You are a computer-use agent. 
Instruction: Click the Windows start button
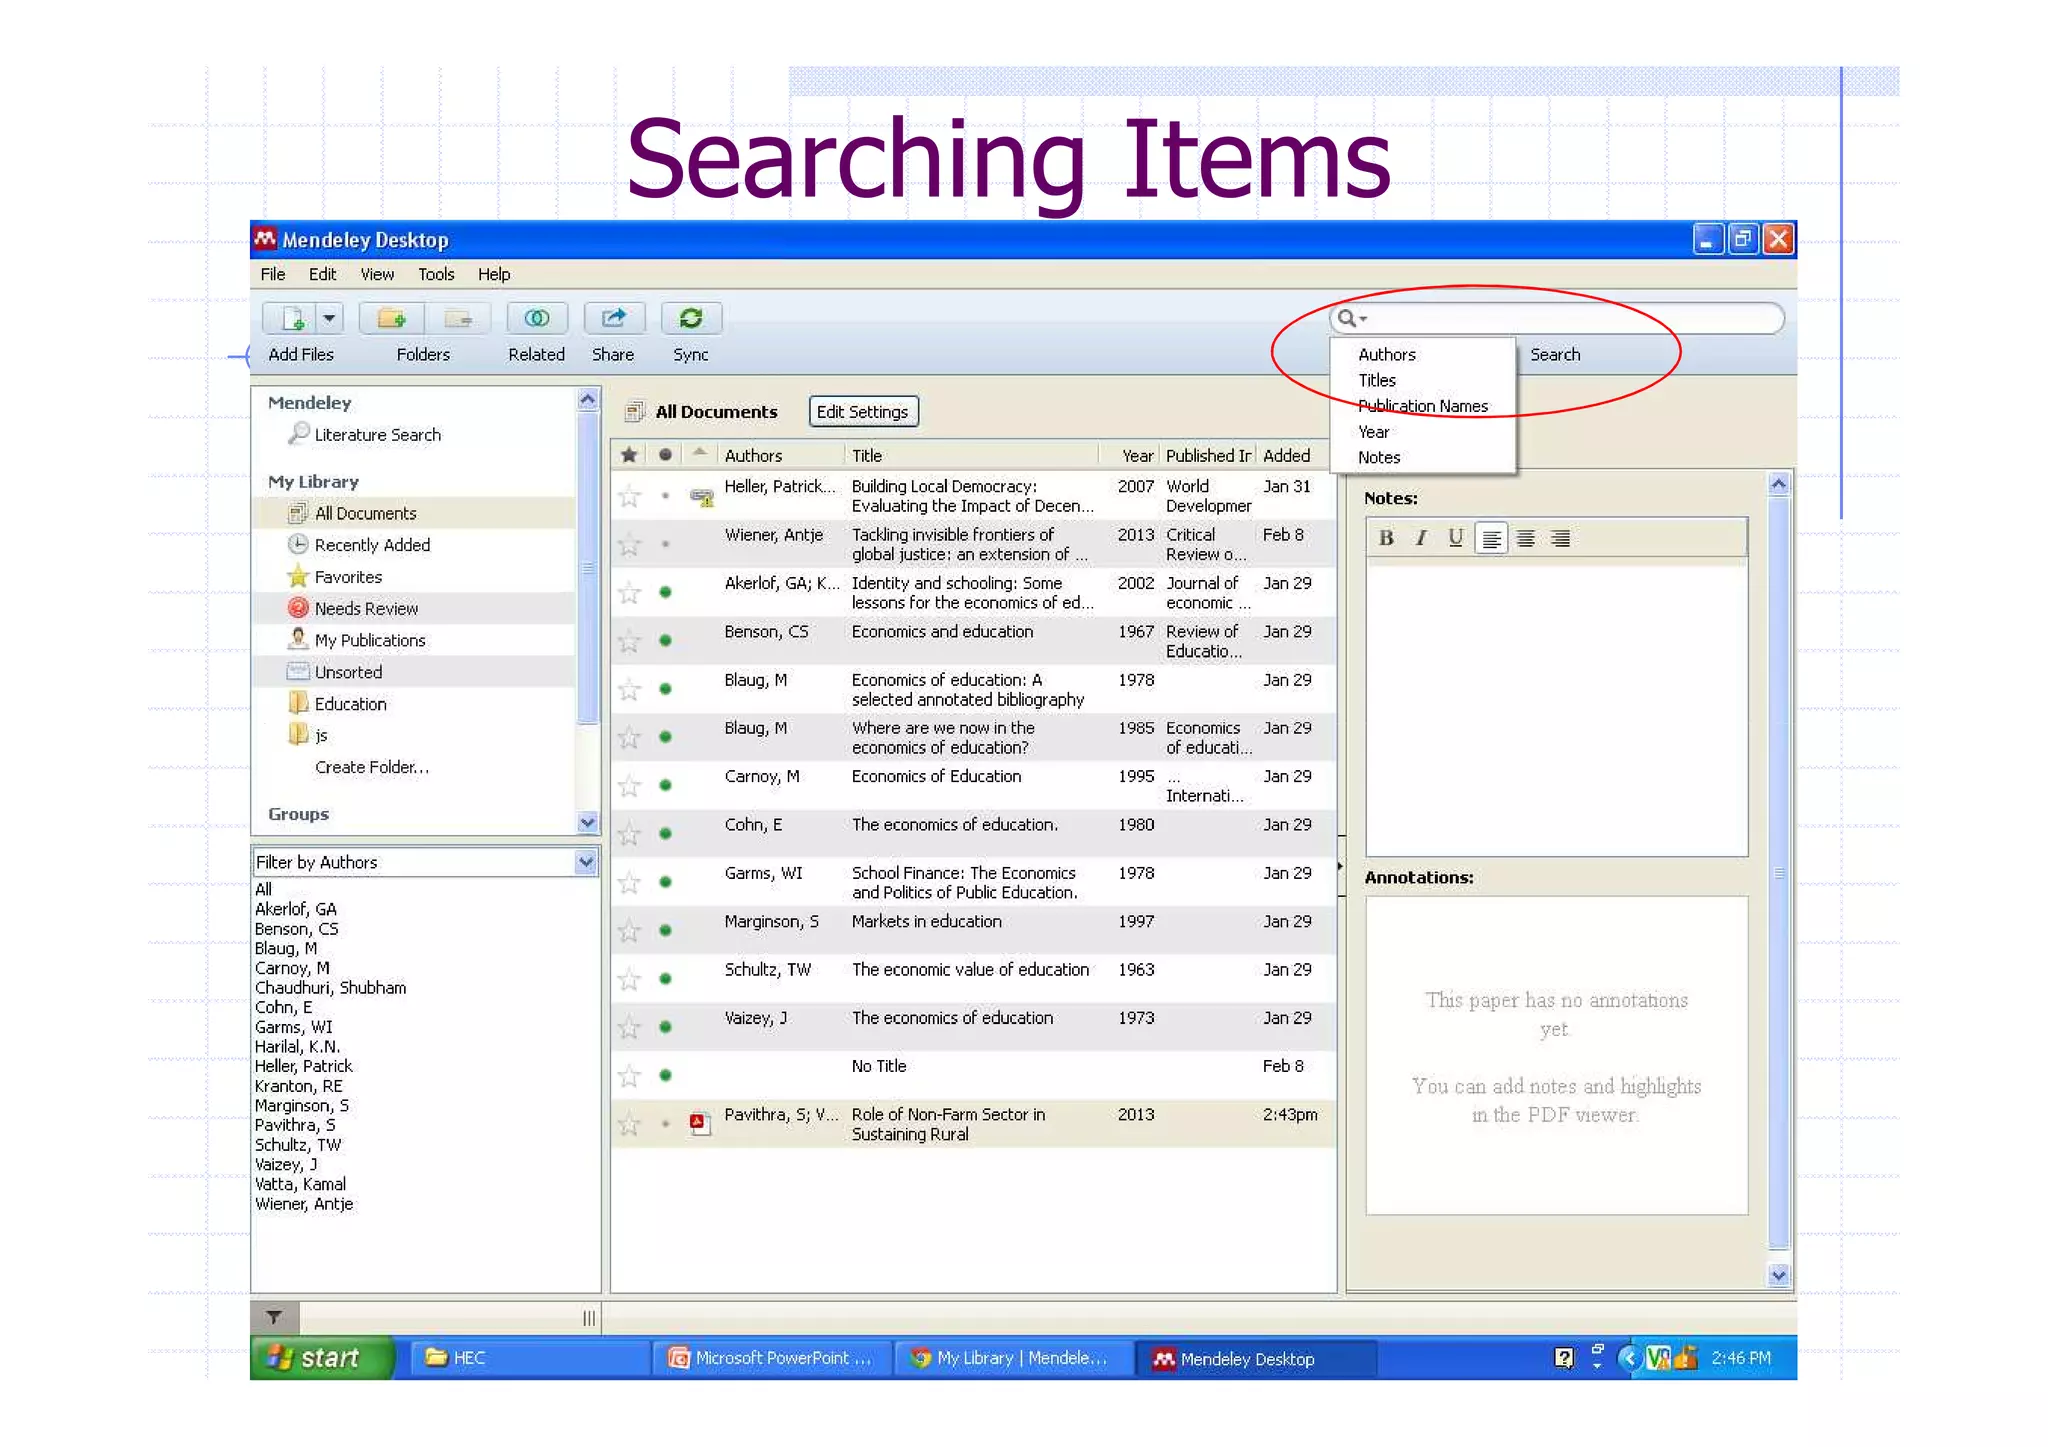322,1357
